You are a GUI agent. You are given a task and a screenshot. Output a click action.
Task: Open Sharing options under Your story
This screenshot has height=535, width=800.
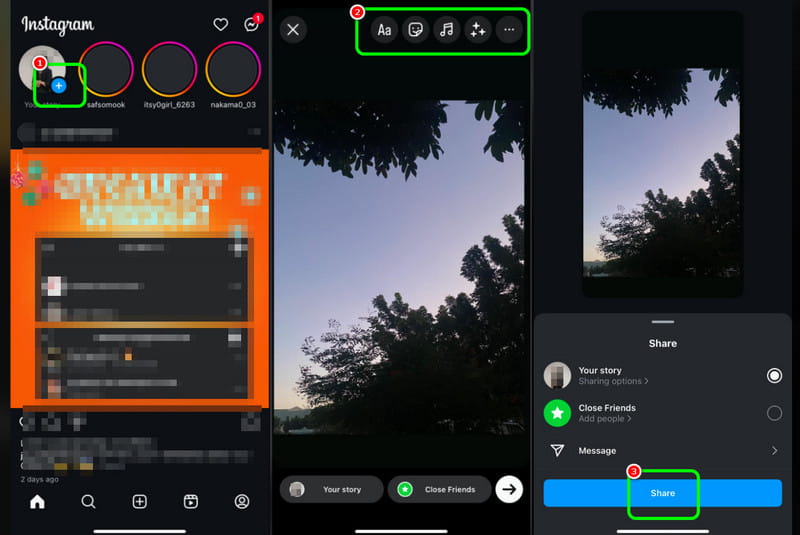613,382
